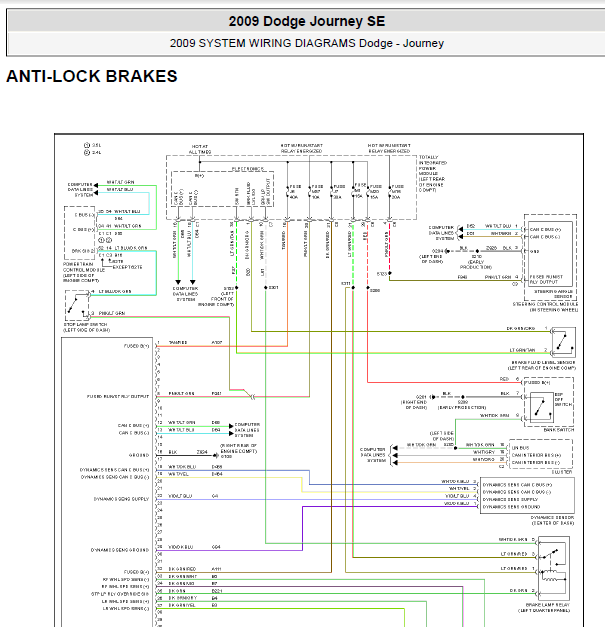Select the 'STOP LAMP SWITCH' label
Image resolution: width=605 pixels, height=627 pixels.
(86, 327)
